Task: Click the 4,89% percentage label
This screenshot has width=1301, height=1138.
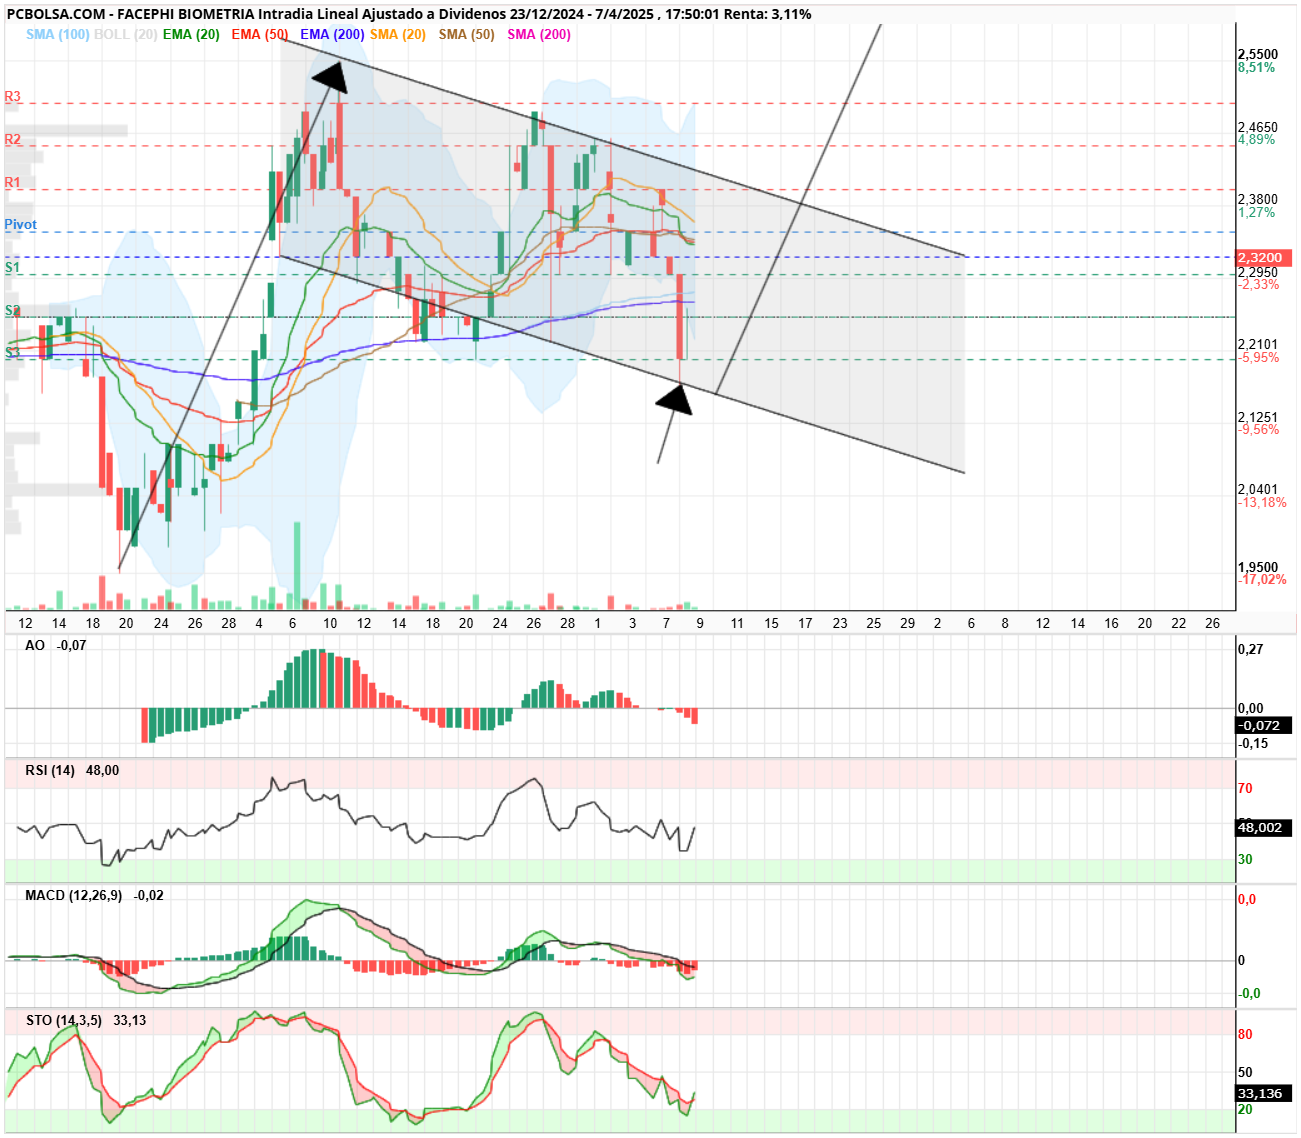Action: coord(1256,140)
